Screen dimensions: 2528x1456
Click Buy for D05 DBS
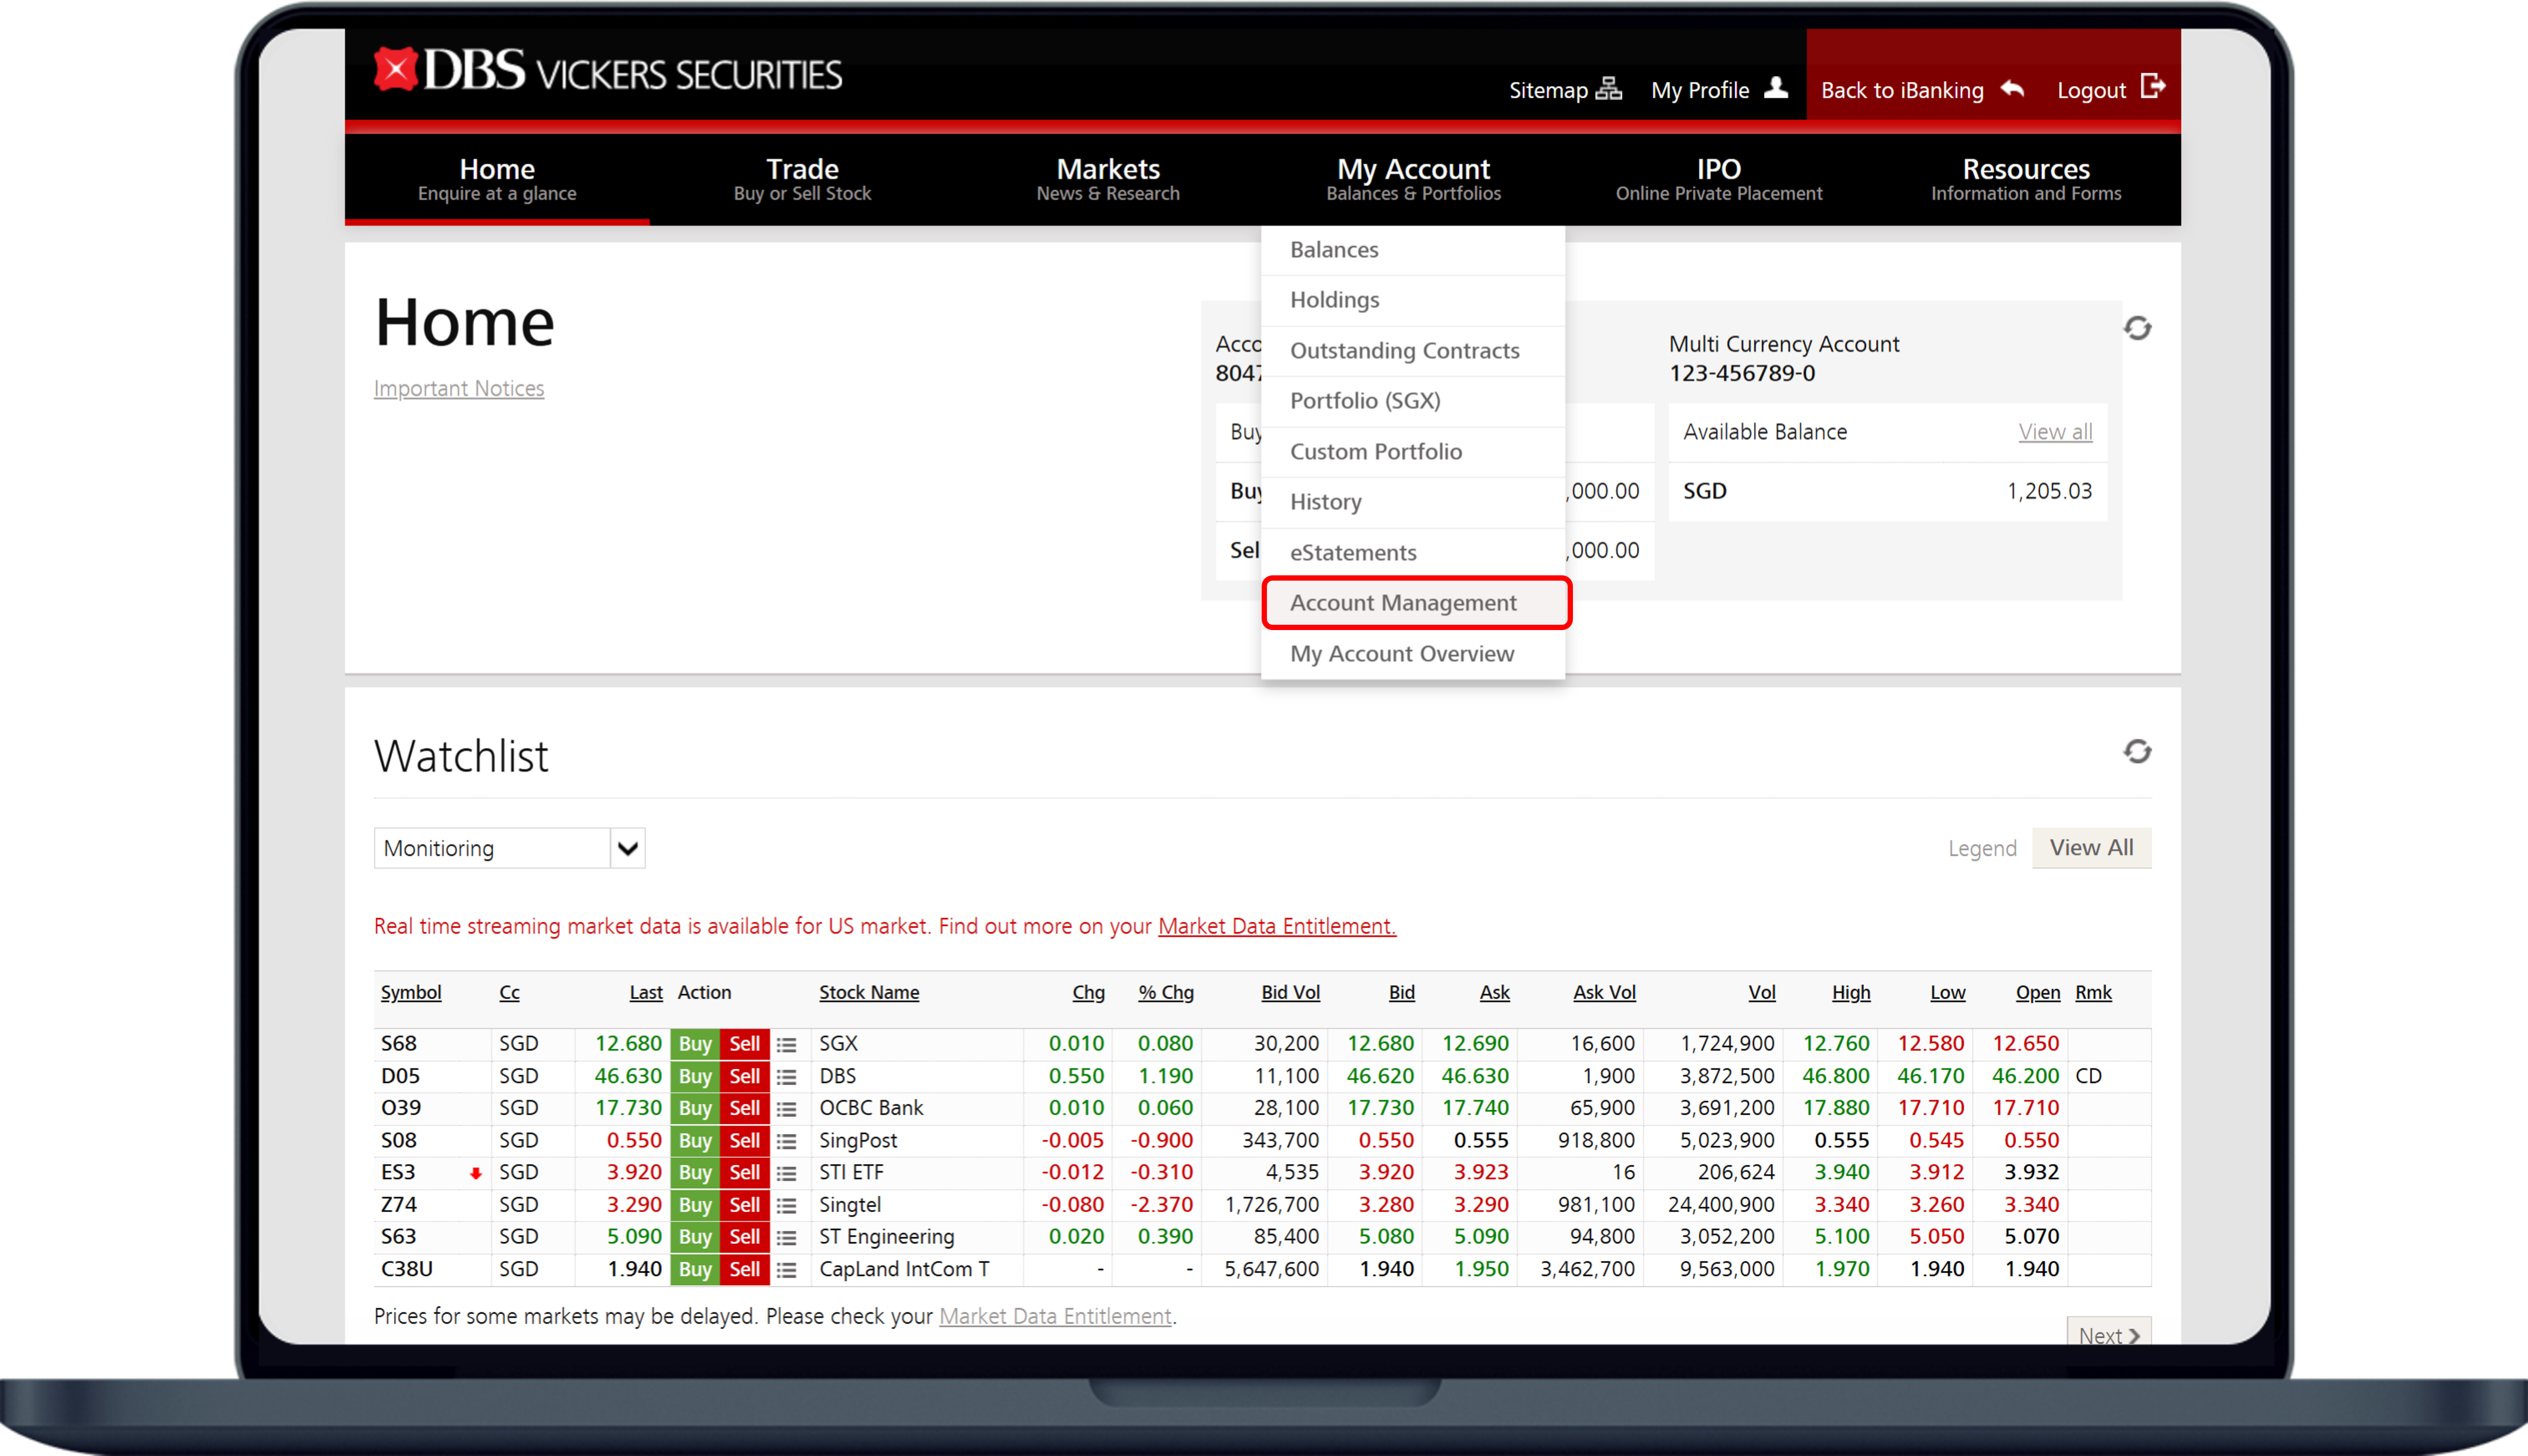[x=695, y=1077]
